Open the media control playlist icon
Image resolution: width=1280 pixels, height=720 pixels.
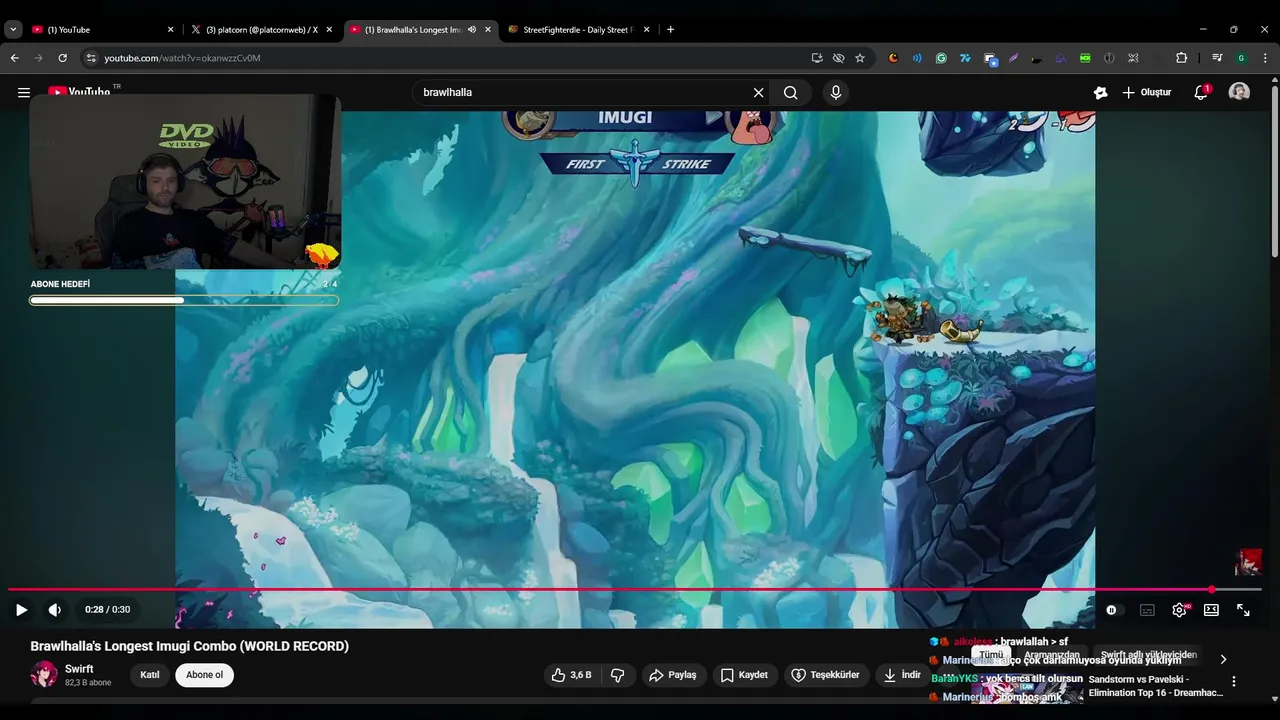coord(1217,58)
